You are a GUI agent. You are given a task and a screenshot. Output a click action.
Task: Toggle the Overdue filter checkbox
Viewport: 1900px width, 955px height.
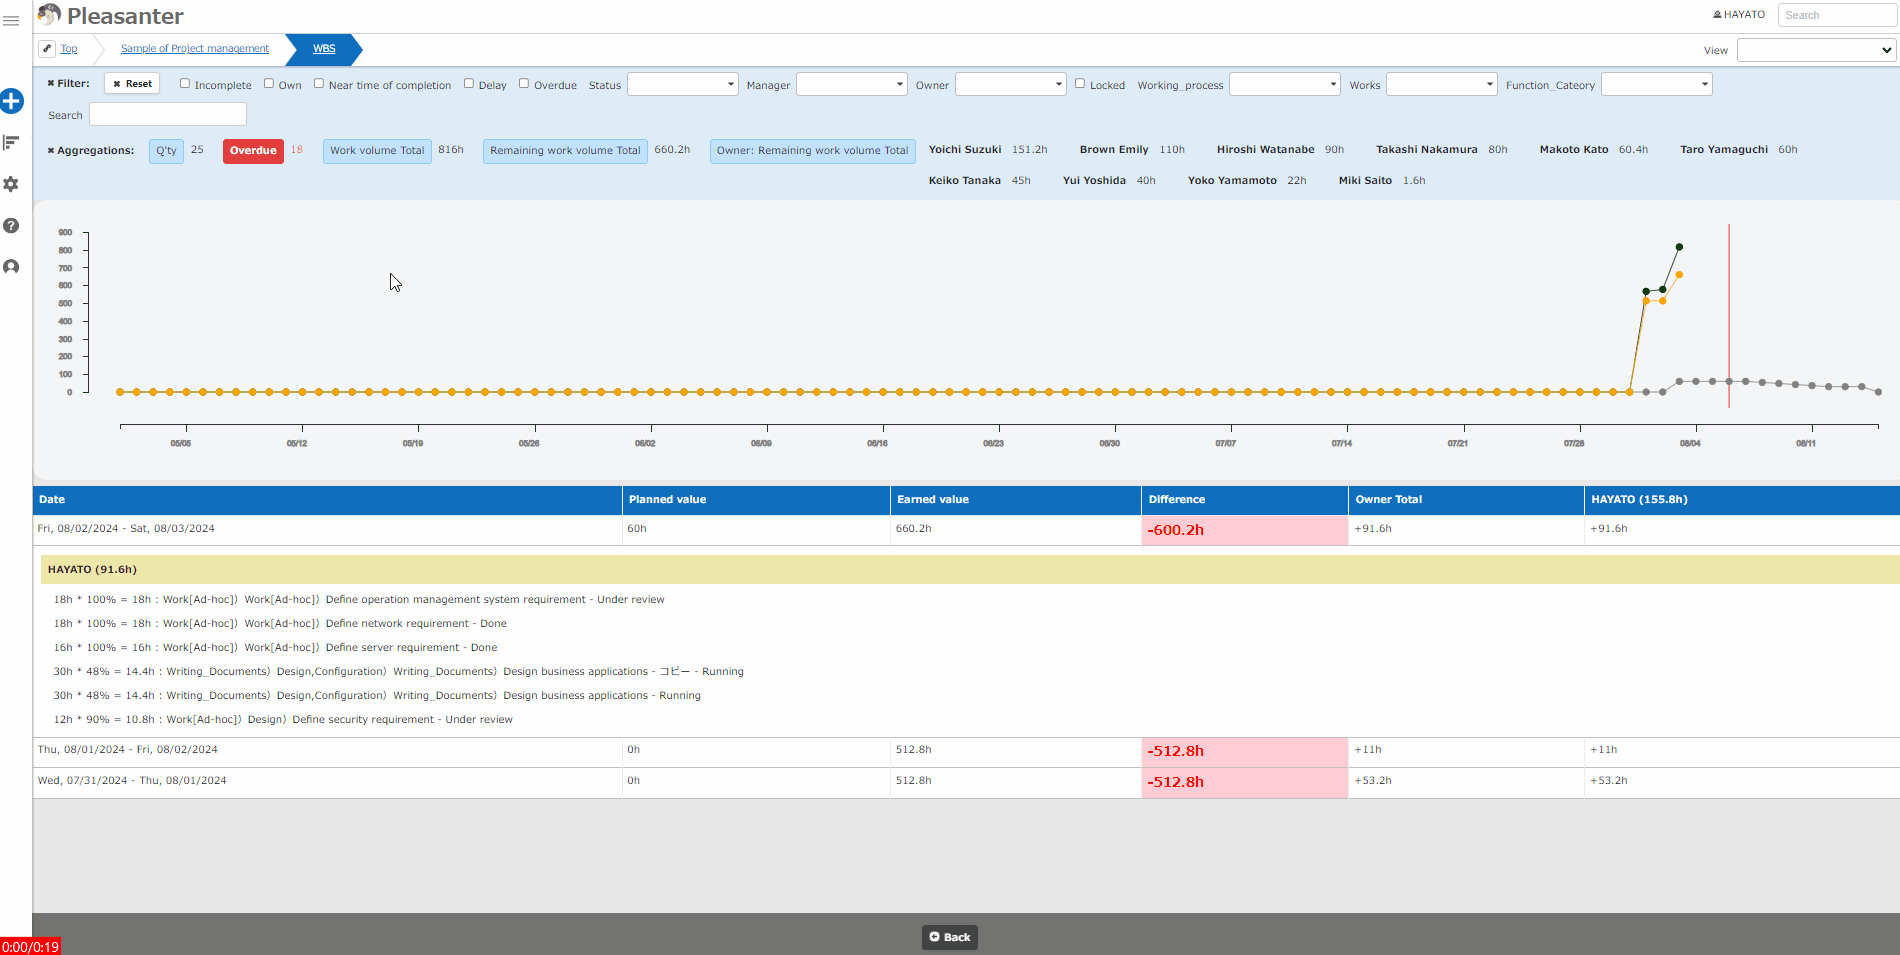click(x=524, y=84)
